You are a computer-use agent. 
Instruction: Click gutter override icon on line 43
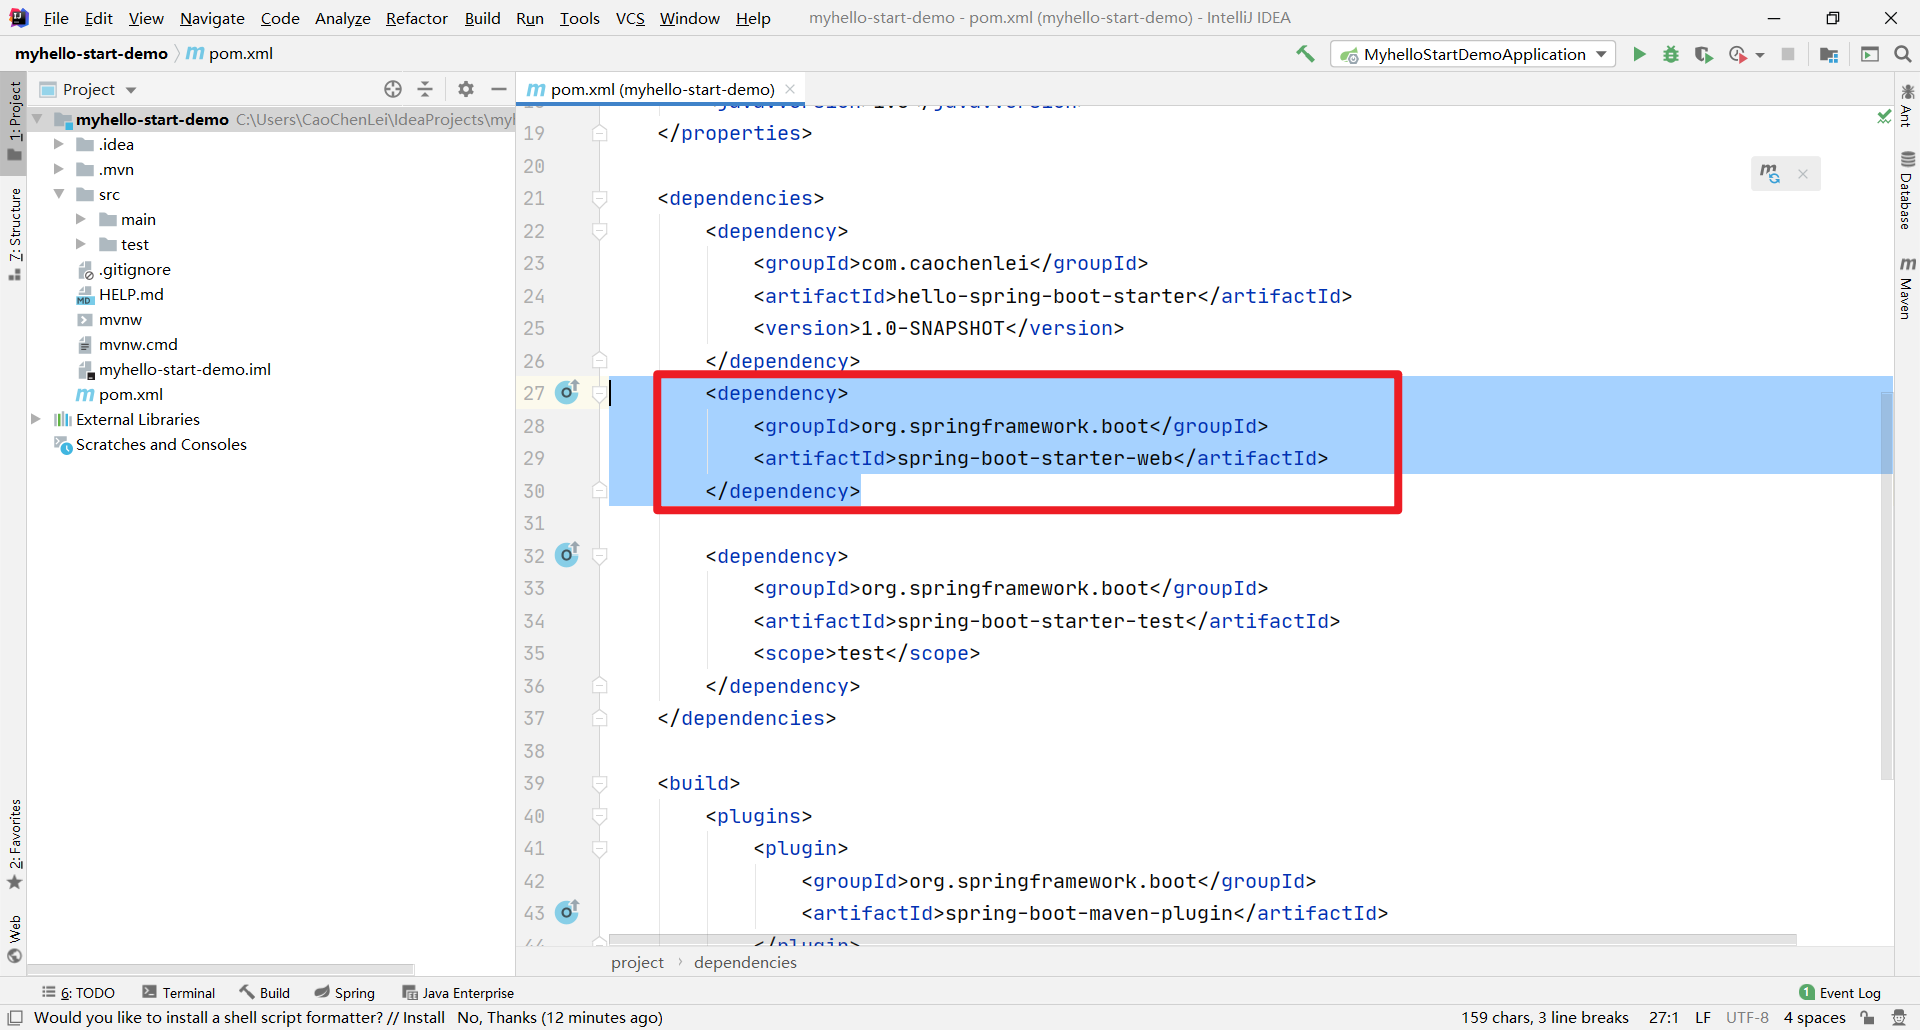click(567, 911)
